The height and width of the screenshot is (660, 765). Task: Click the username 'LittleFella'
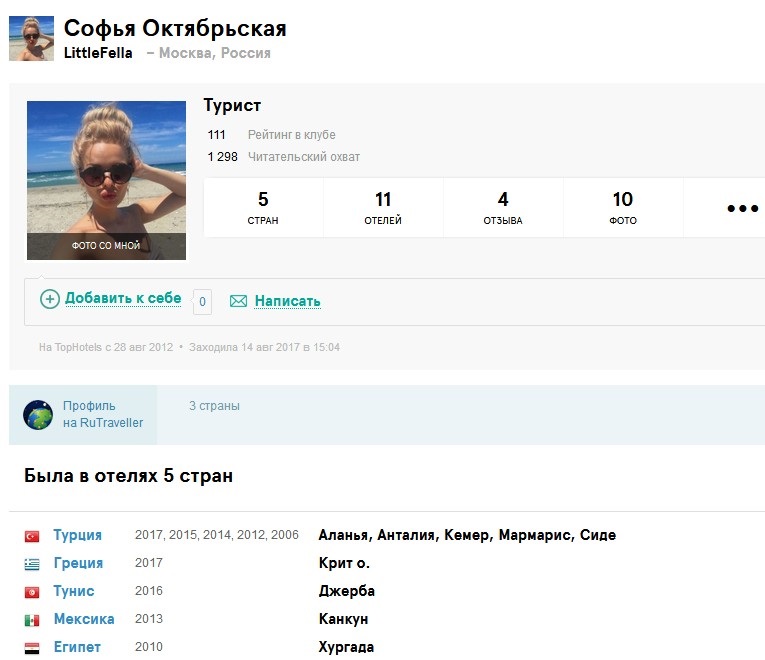(98, 53)
